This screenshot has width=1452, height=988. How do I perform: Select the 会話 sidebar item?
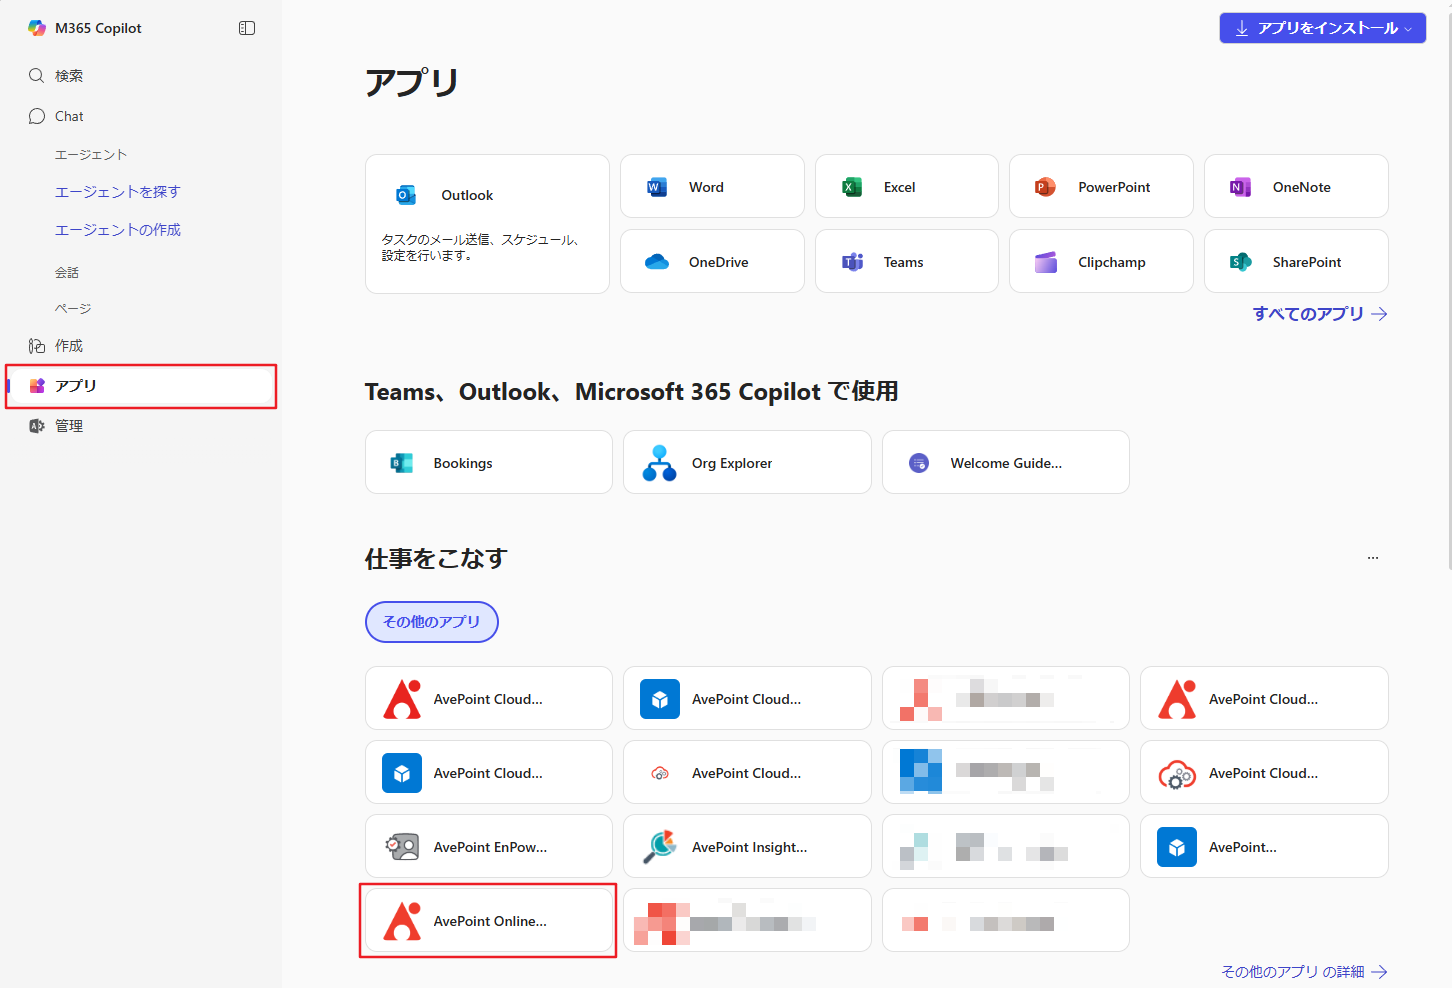pyautogui.click(x=67, y=273)
